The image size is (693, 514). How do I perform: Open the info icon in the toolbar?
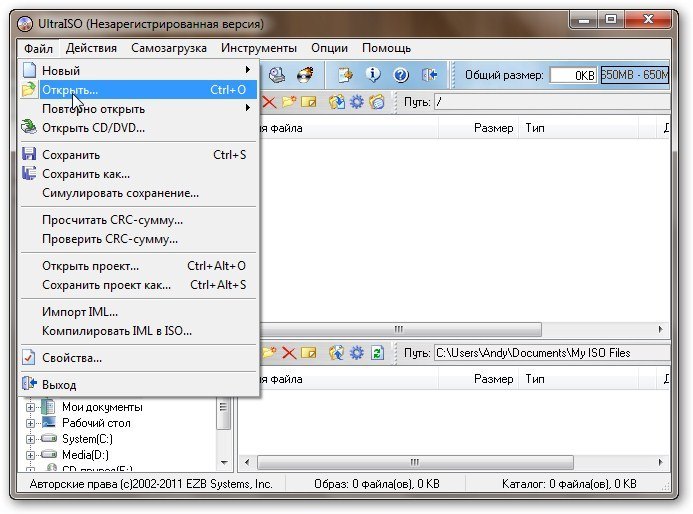(373, 75)
